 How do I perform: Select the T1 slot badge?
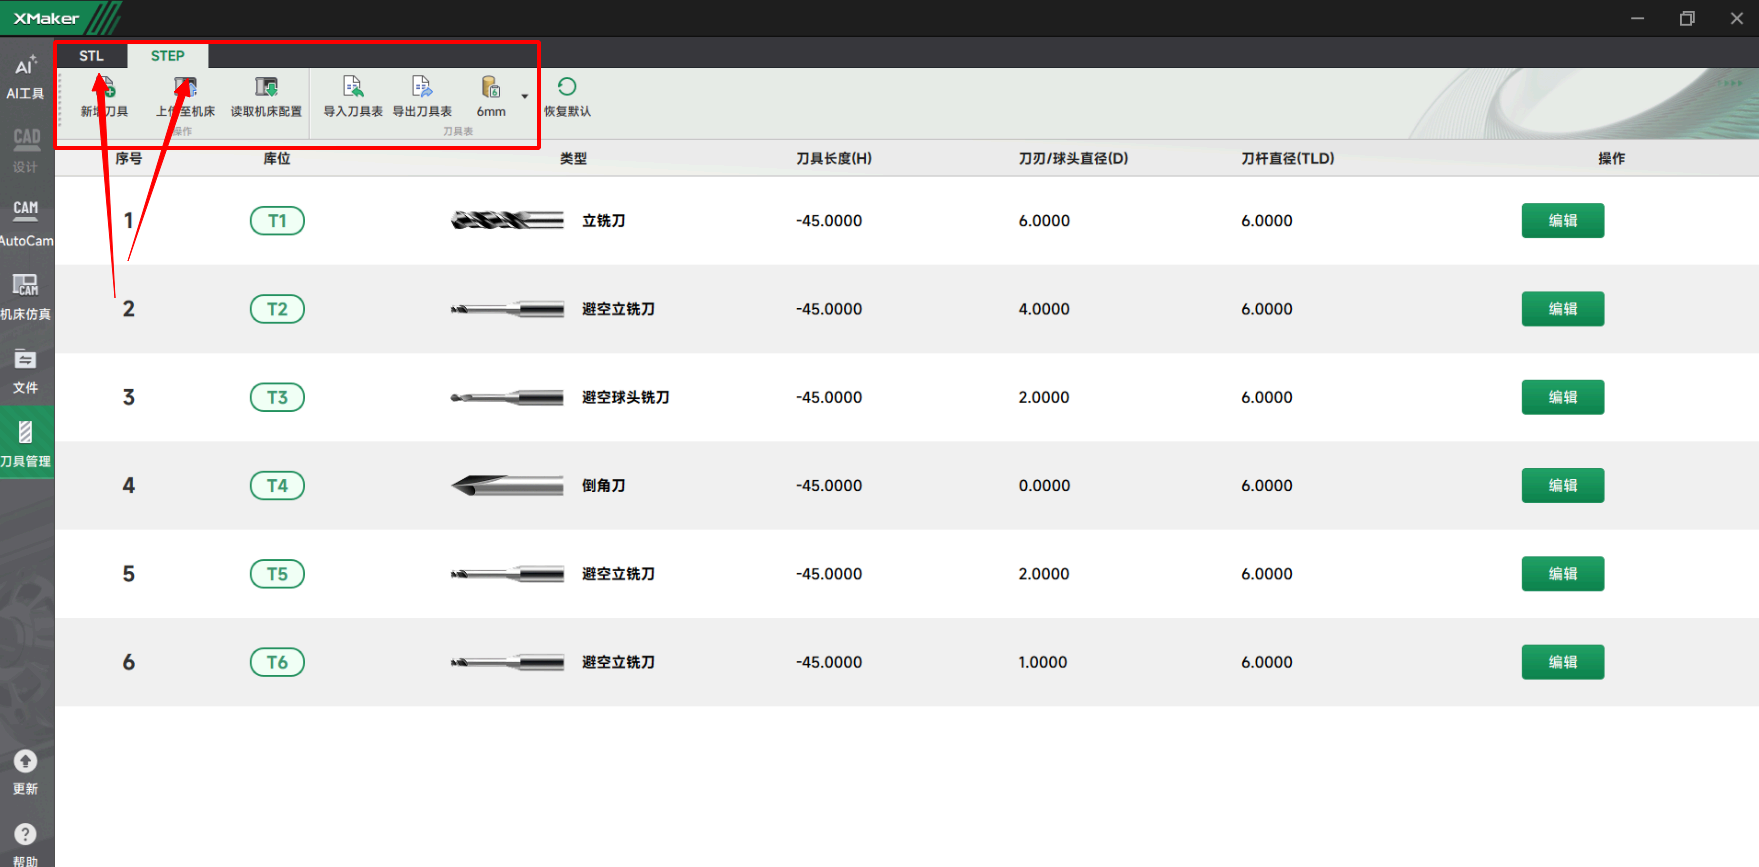point(277,221)
